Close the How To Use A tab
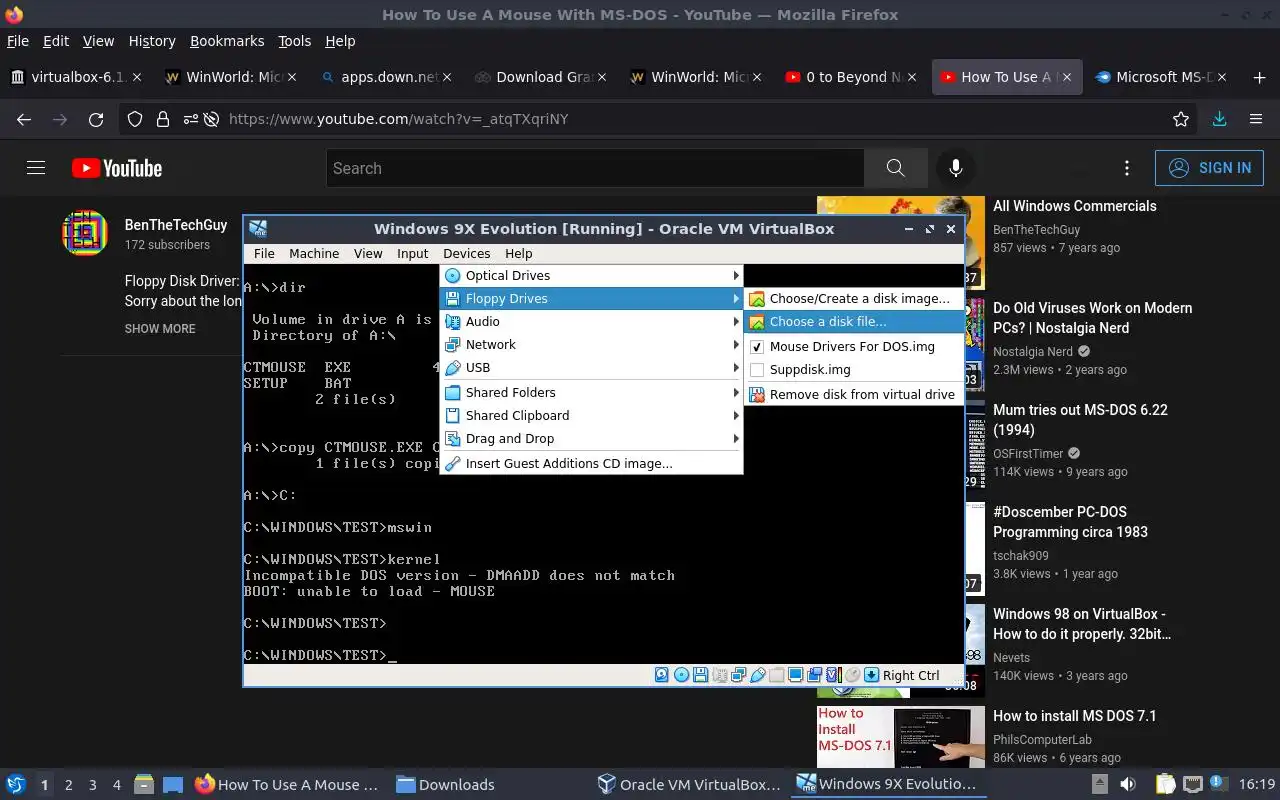Screen dimensions: 1280x800 click(x=1066, y=77)
